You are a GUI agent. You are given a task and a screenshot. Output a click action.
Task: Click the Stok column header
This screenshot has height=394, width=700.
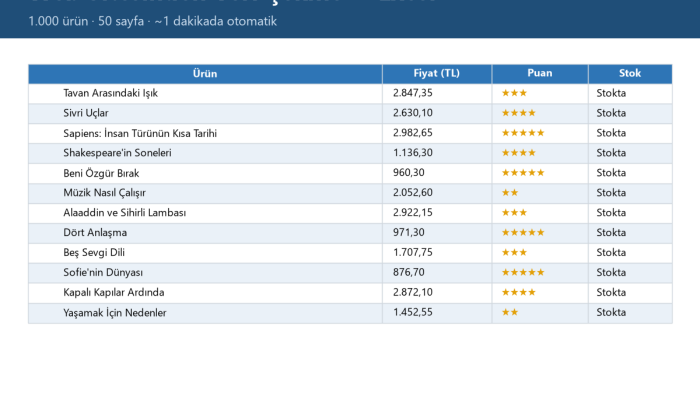click(630, 74)
